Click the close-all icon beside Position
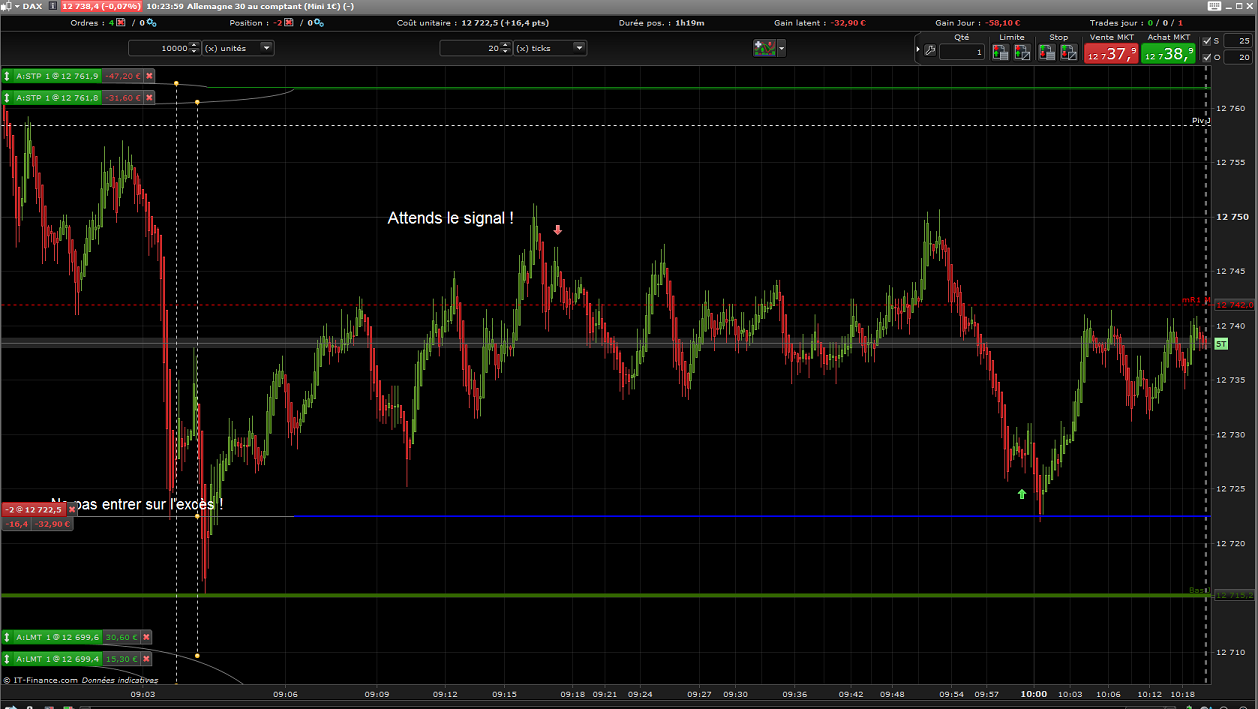Screen dimensions: 1258x709 [288, 22]
